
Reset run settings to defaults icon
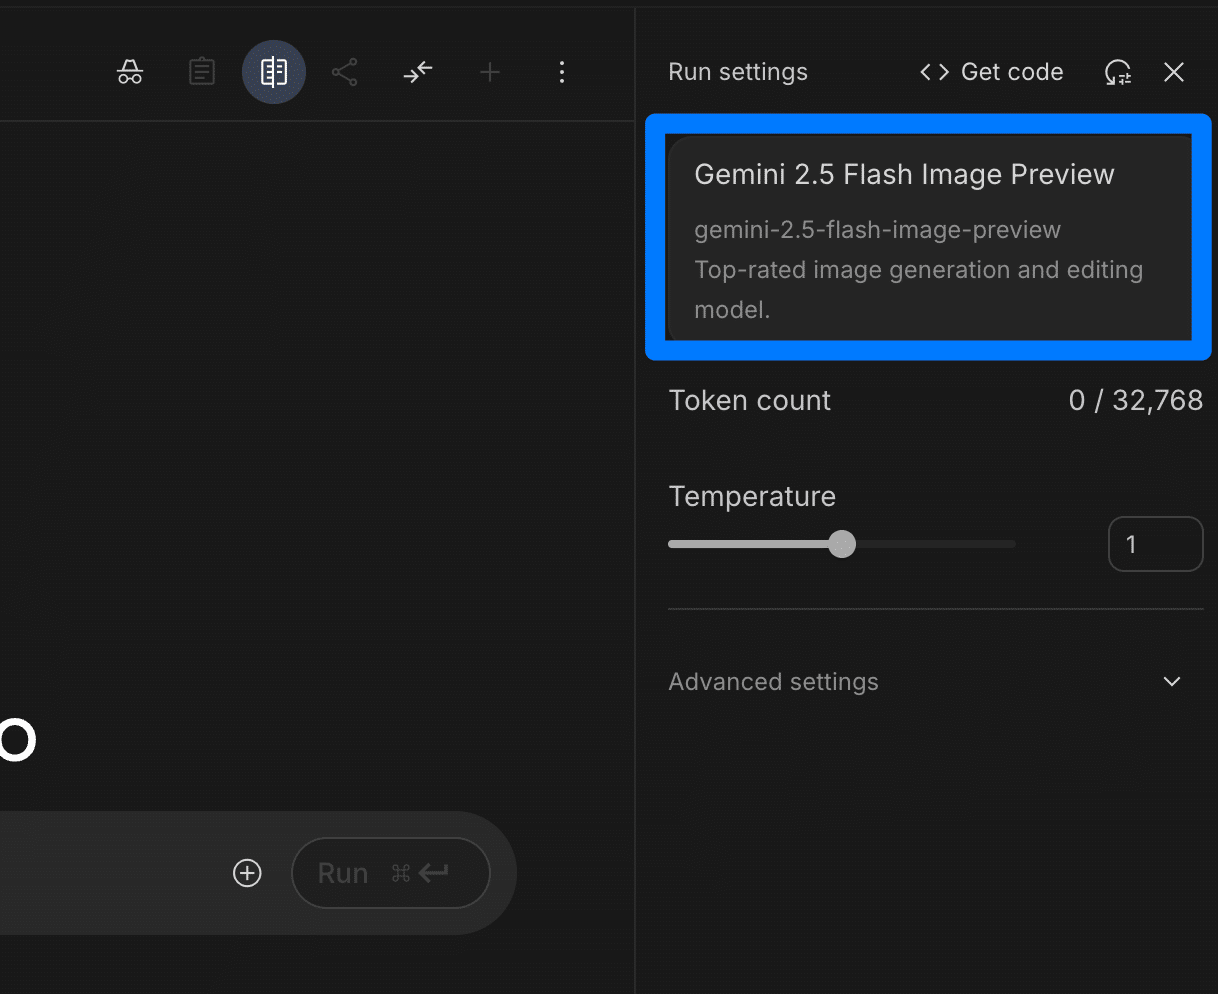tap(1117, 72)
